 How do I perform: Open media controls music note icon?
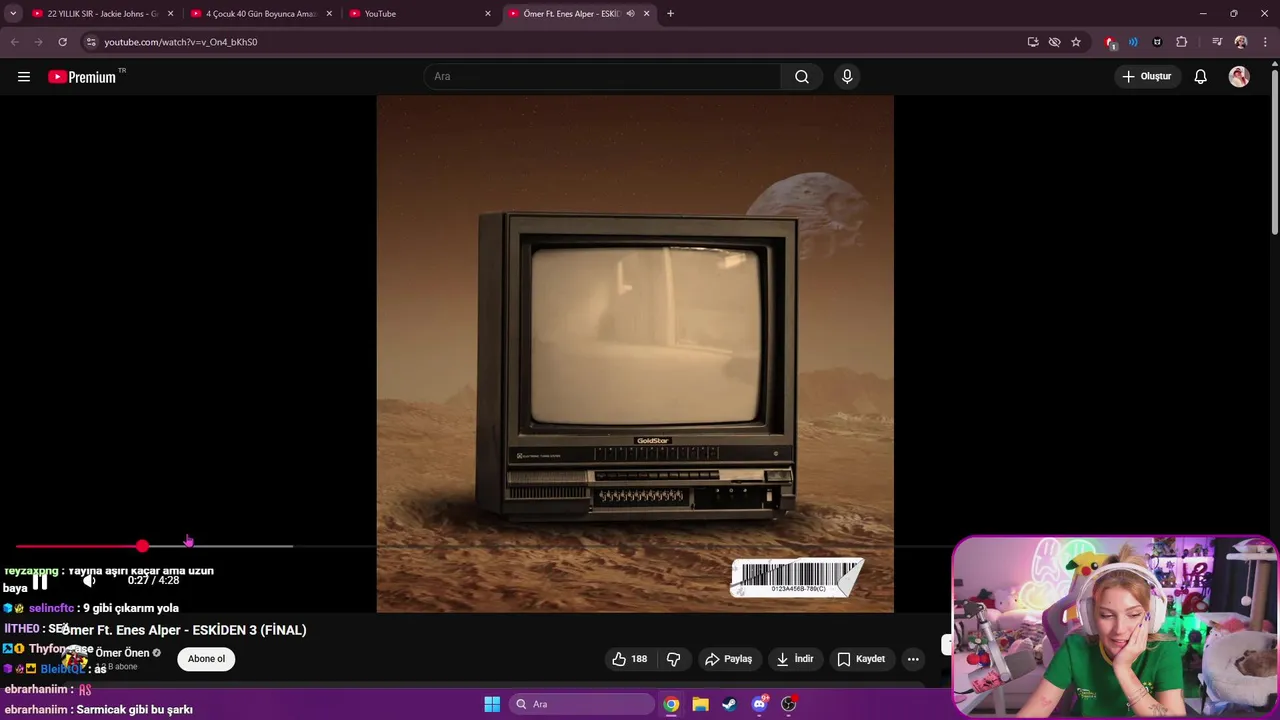tap(1217, 42)
